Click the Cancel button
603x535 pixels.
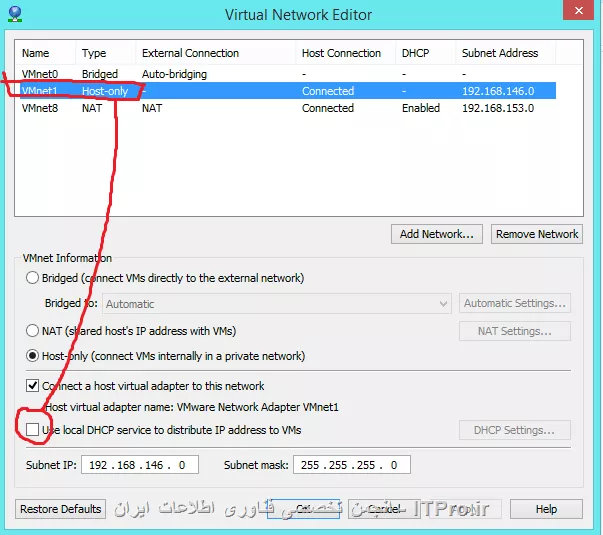coord(384,509)
